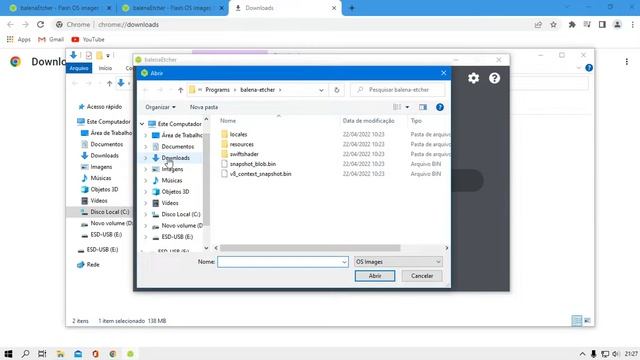Open a new Chrome tab
The image size is (640, 360).
[351, 8]
